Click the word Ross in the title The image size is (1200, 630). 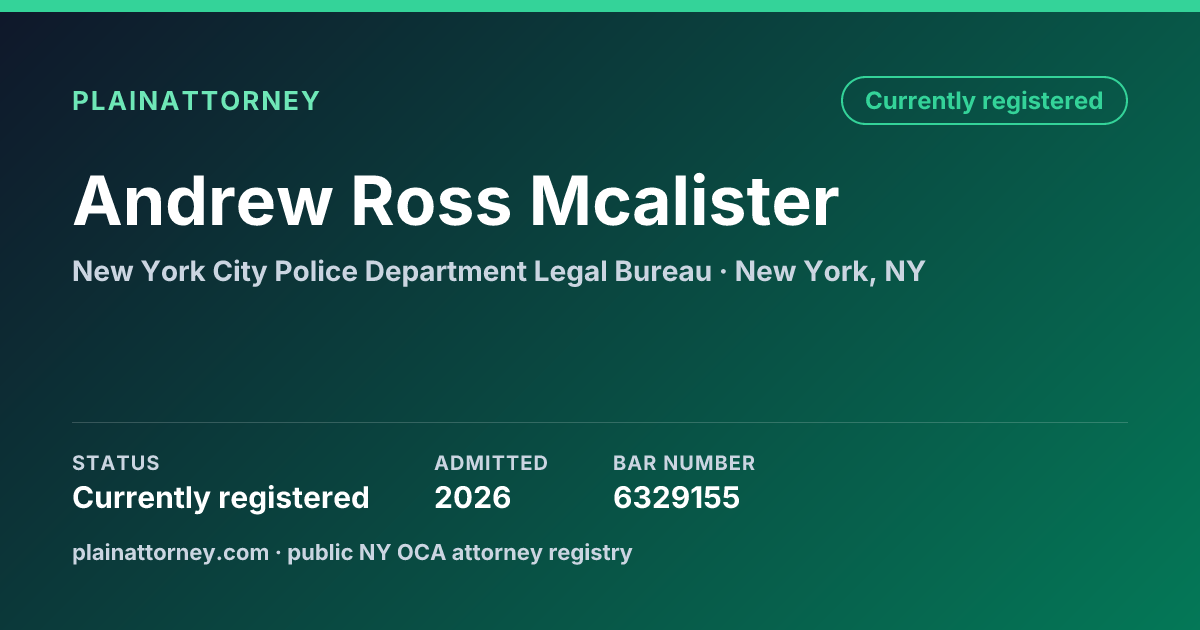(x=430, y=200)
